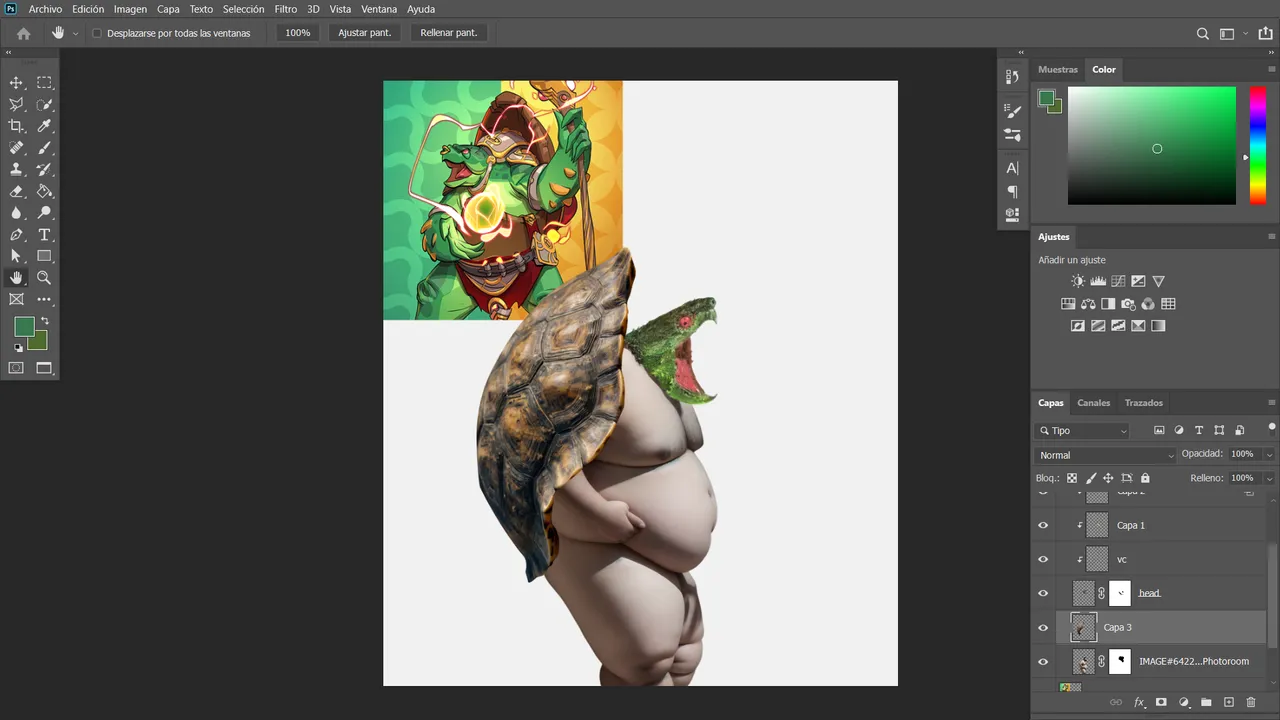This screenshot has height=720, width=1280.
Task: Select the Paint Bucket tool
Action: (x=44, y=191)
